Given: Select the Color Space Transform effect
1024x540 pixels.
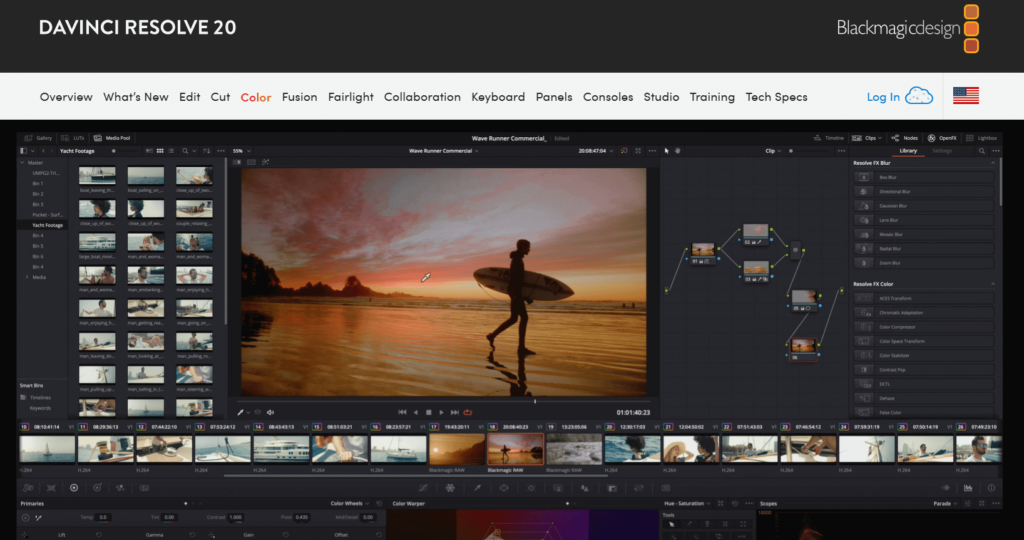Looking at the screenshot, I should 924,341.
